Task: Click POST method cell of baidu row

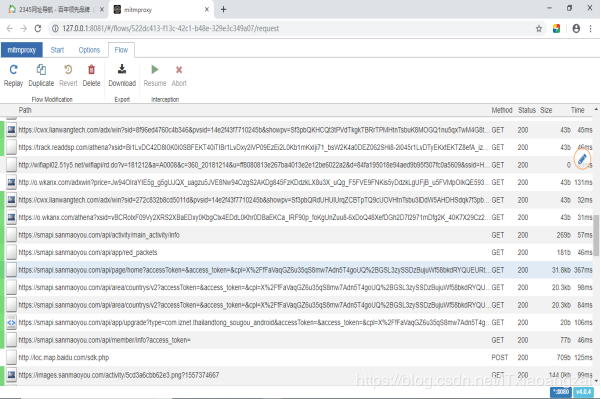Action: pyautogui.click(x=499, y=358)
